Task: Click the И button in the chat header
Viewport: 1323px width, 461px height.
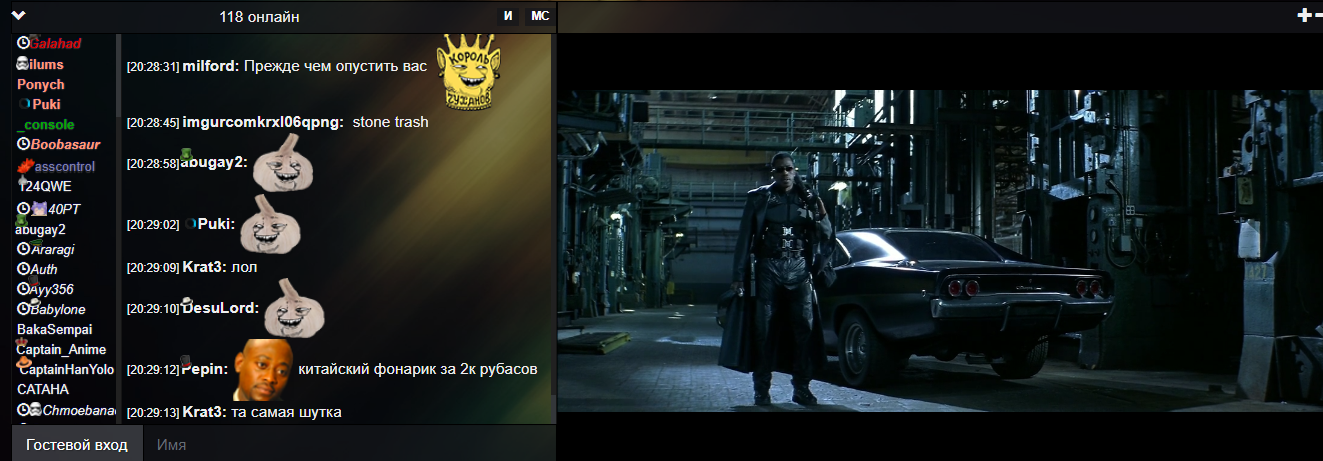Action: tap(508, 16)
